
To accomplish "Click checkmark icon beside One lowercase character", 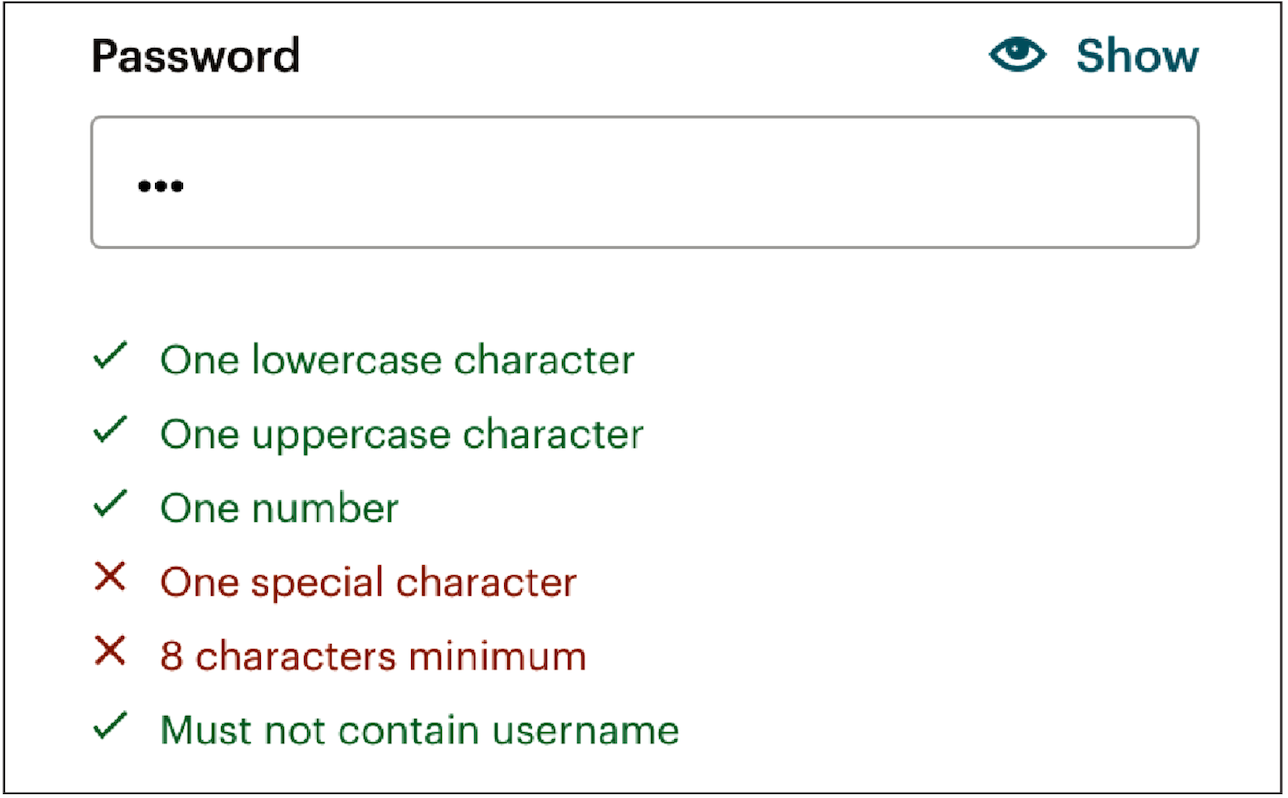I will 109,358.
